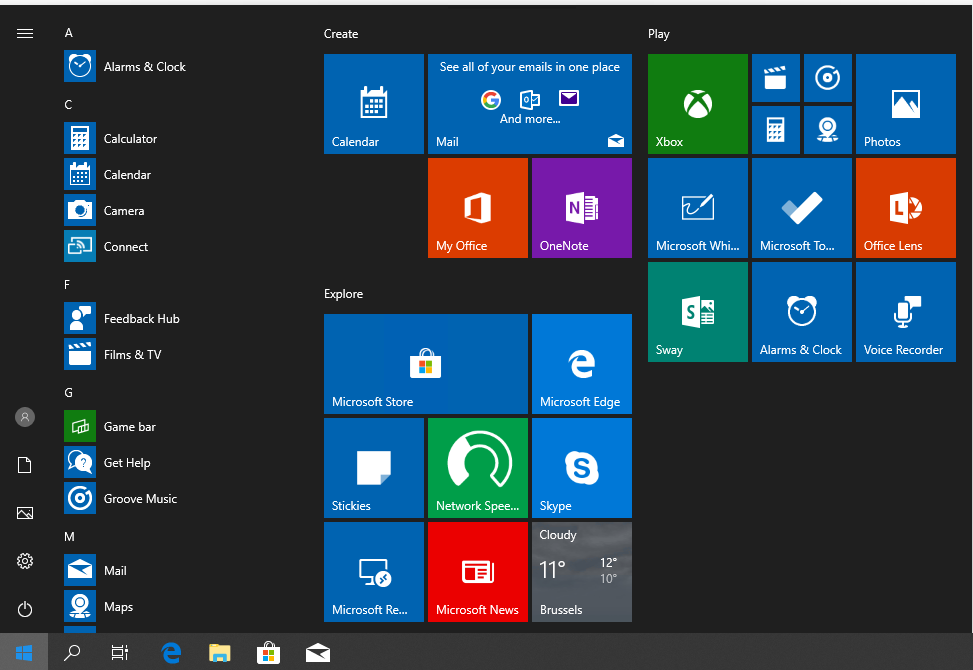
Task: Launch the Office Lens tile
Action: (x=906, y=208)
